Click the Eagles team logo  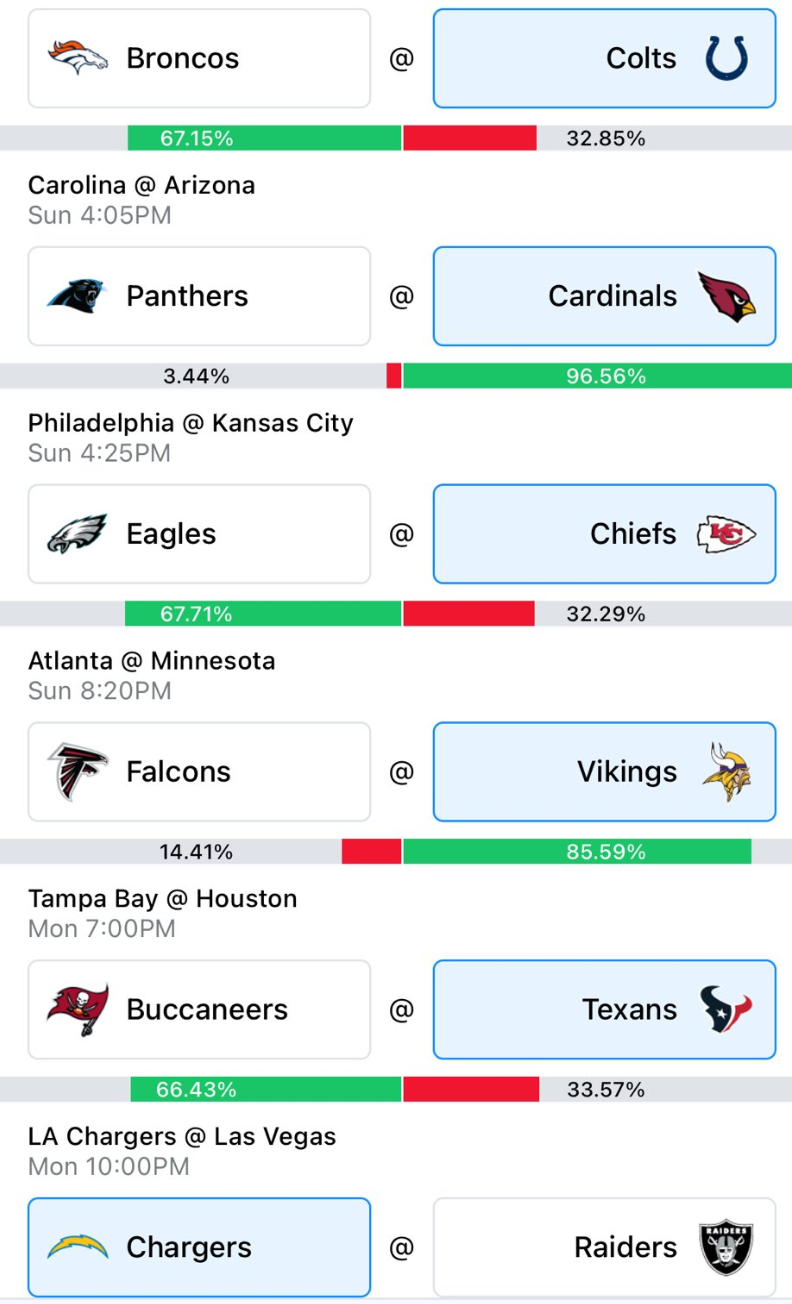click(77, 534)
